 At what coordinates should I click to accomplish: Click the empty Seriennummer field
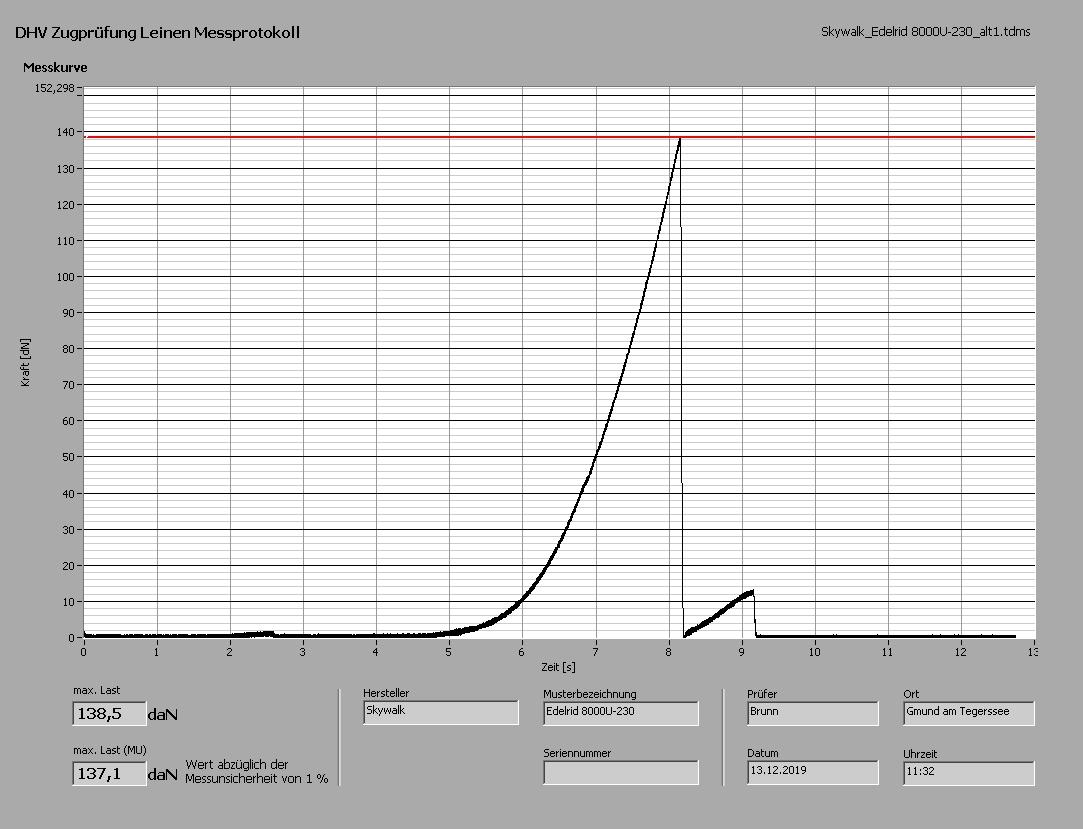[x=621, y=772]
